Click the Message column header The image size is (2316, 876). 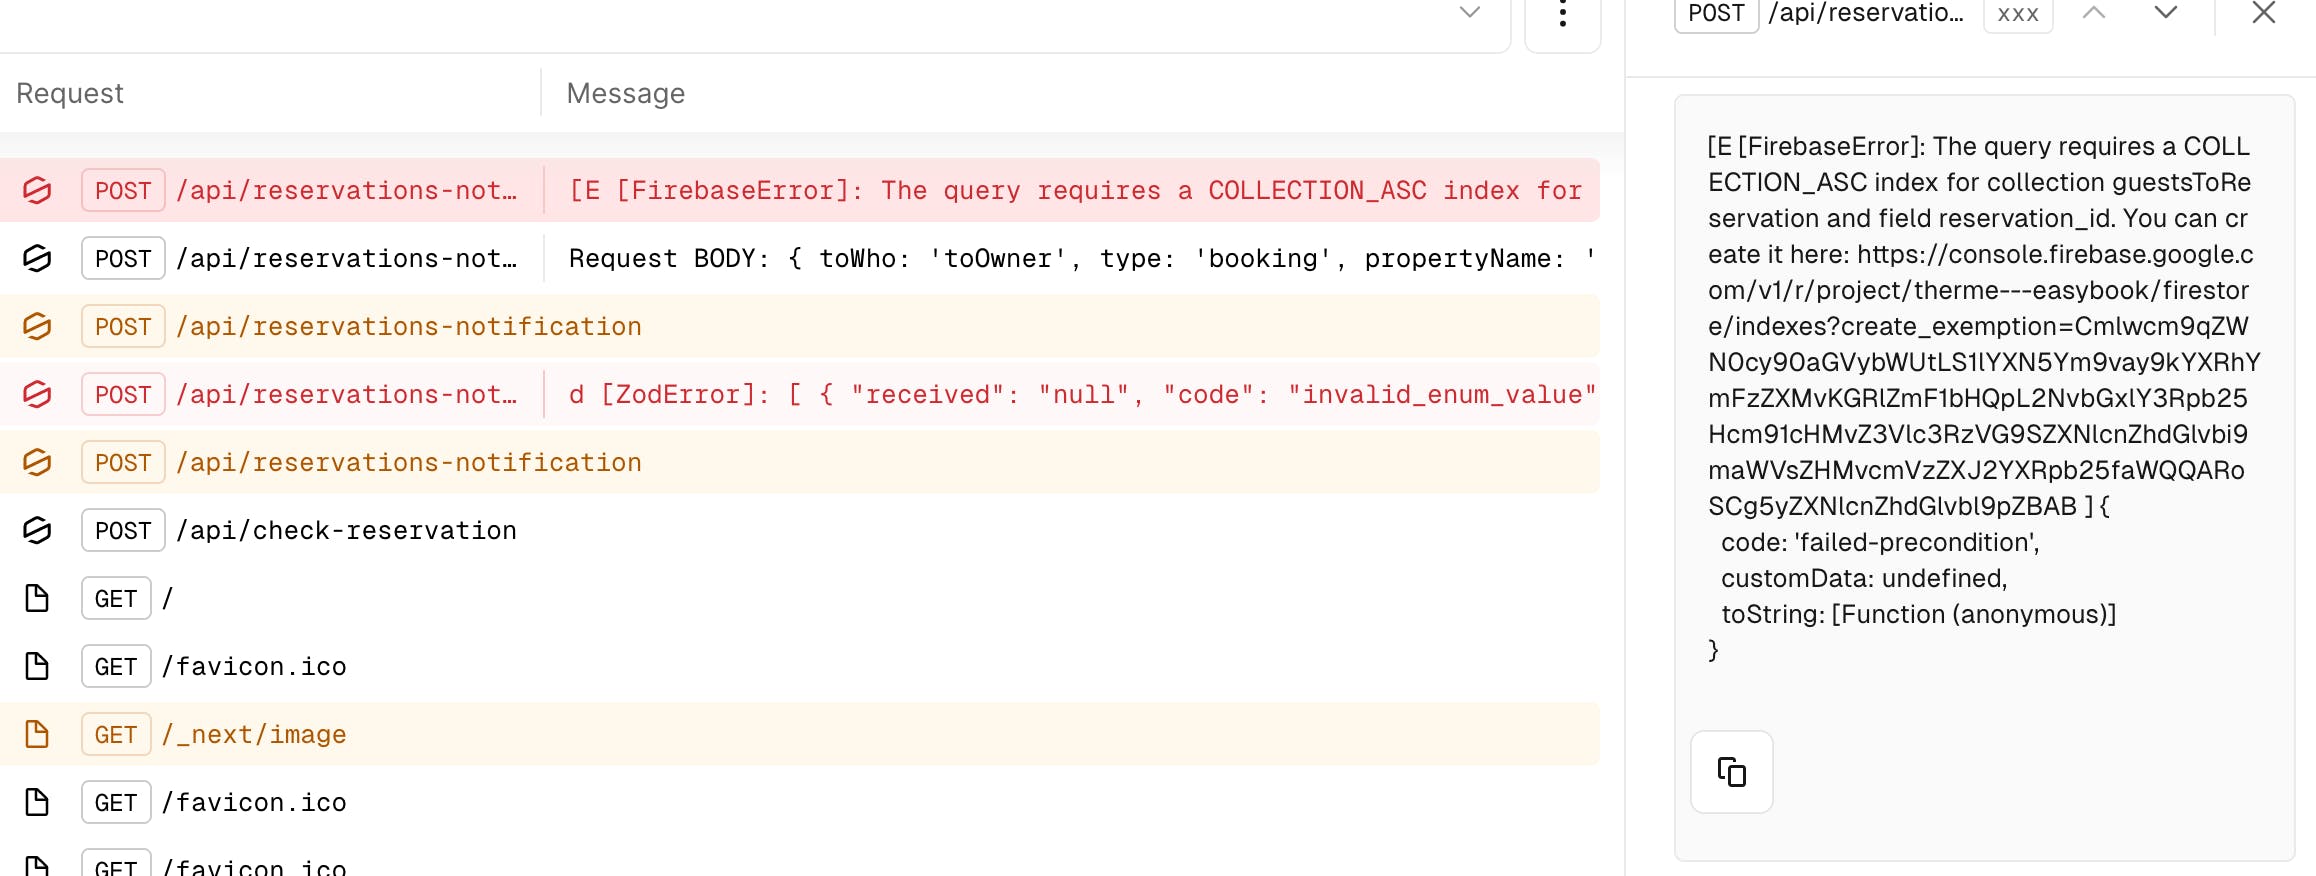click(626, 93)
